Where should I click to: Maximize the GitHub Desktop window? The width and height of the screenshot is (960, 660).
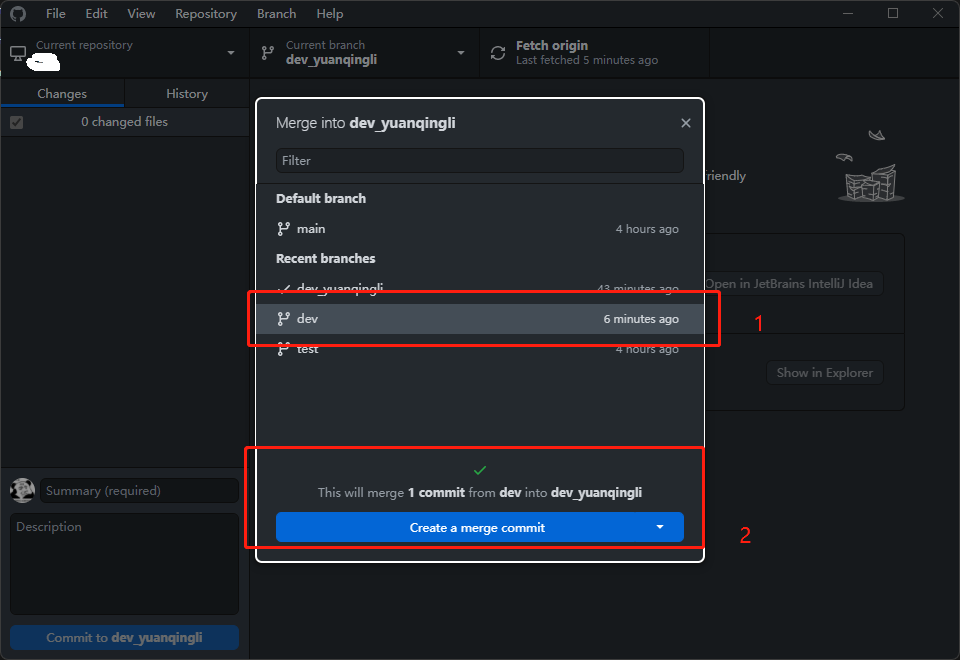(893, 13)
